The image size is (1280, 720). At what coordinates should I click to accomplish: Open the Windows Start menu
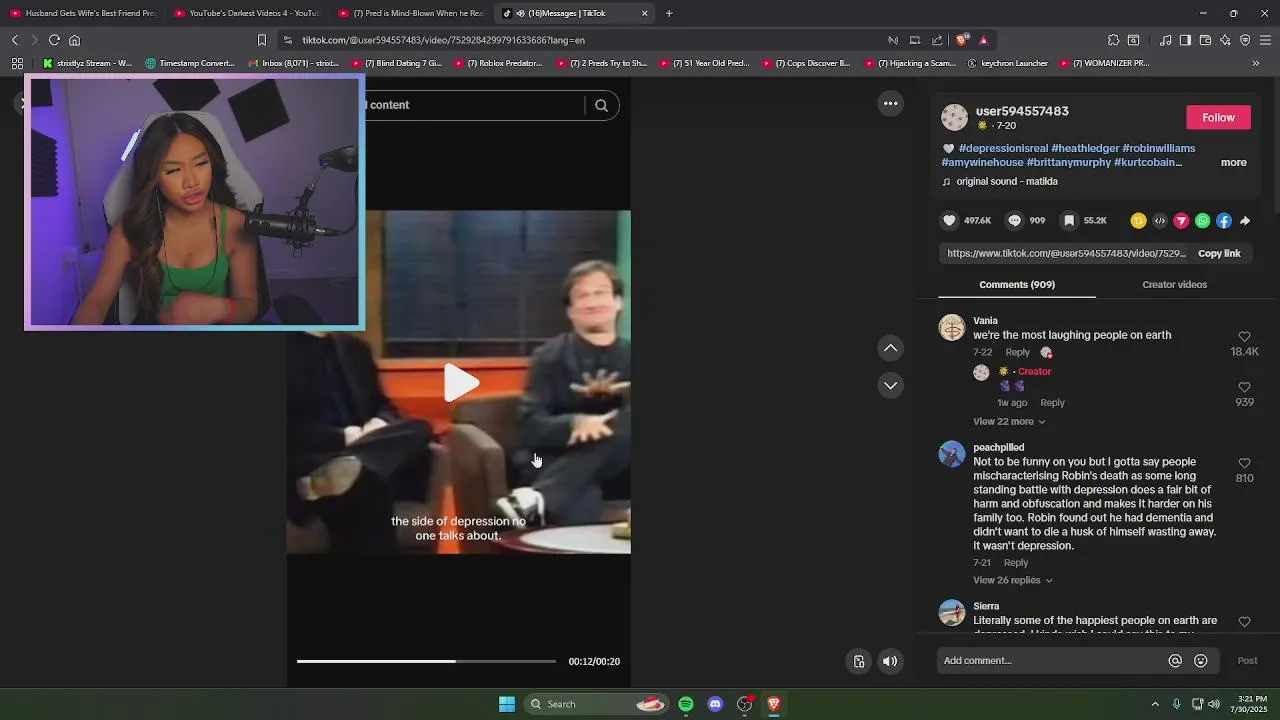(x=507, y=704)
